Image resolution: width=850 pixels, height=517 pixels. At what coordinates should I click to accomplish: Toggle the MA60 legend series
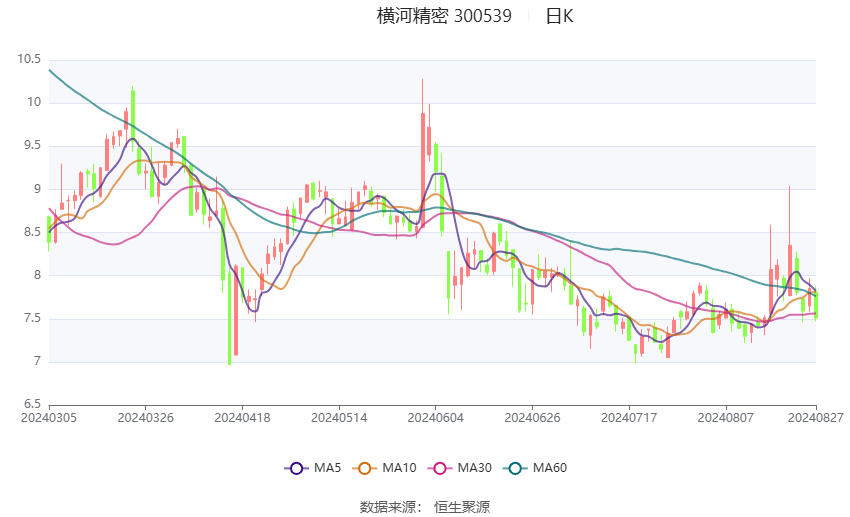point(535,468)
